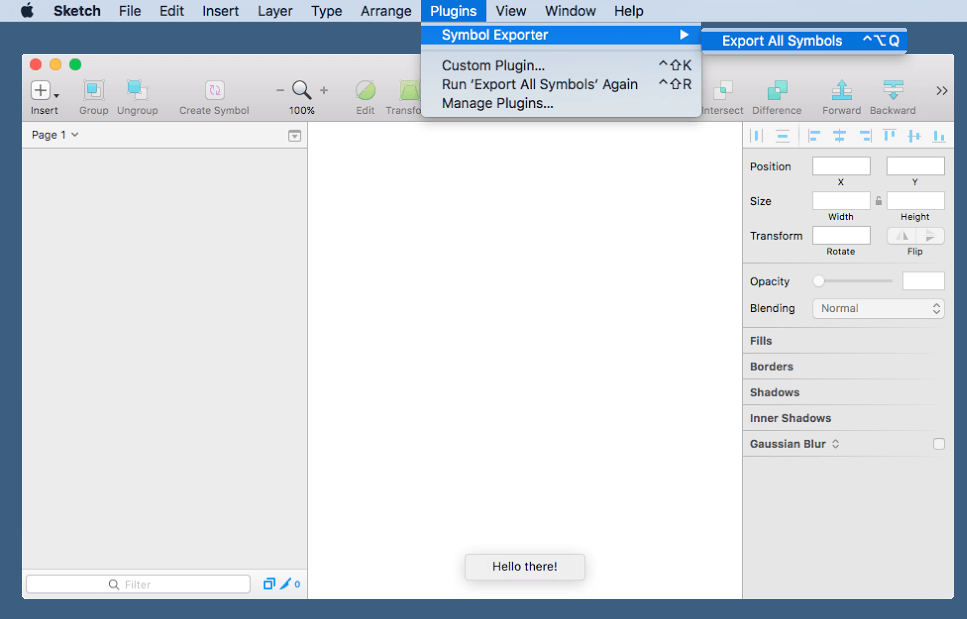Click the Group toolbar icon
Screen dimensions: 967x619
pyautogui.click(x=93, y=91)
